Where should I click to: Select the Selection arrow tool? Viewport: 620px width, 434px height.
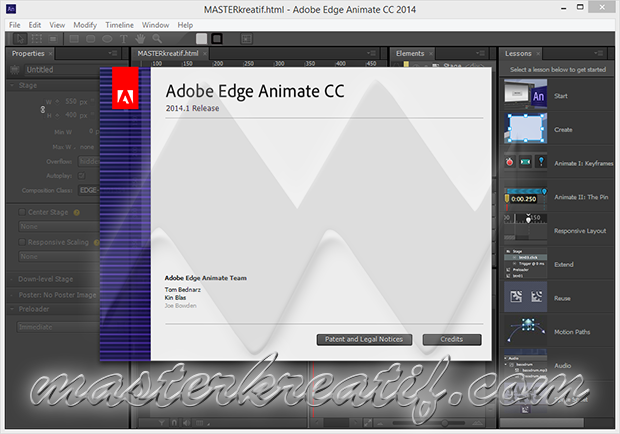click(x=20, y=39)
